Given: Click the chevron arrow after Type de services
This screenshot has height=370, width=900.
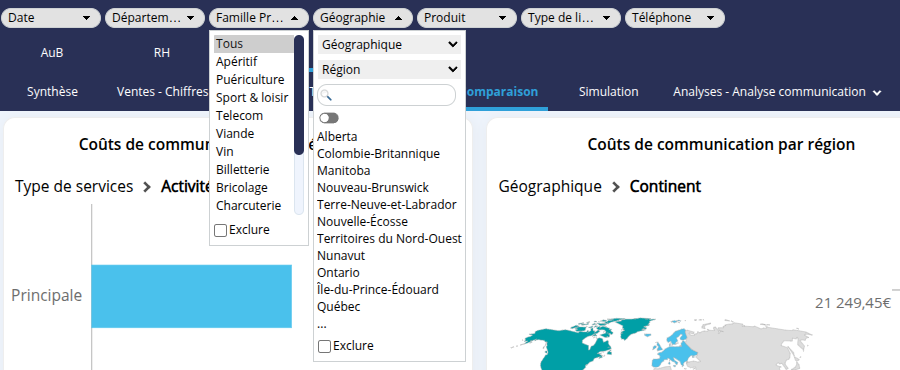Looking at the screenshot, I should [x=147, y=186].
